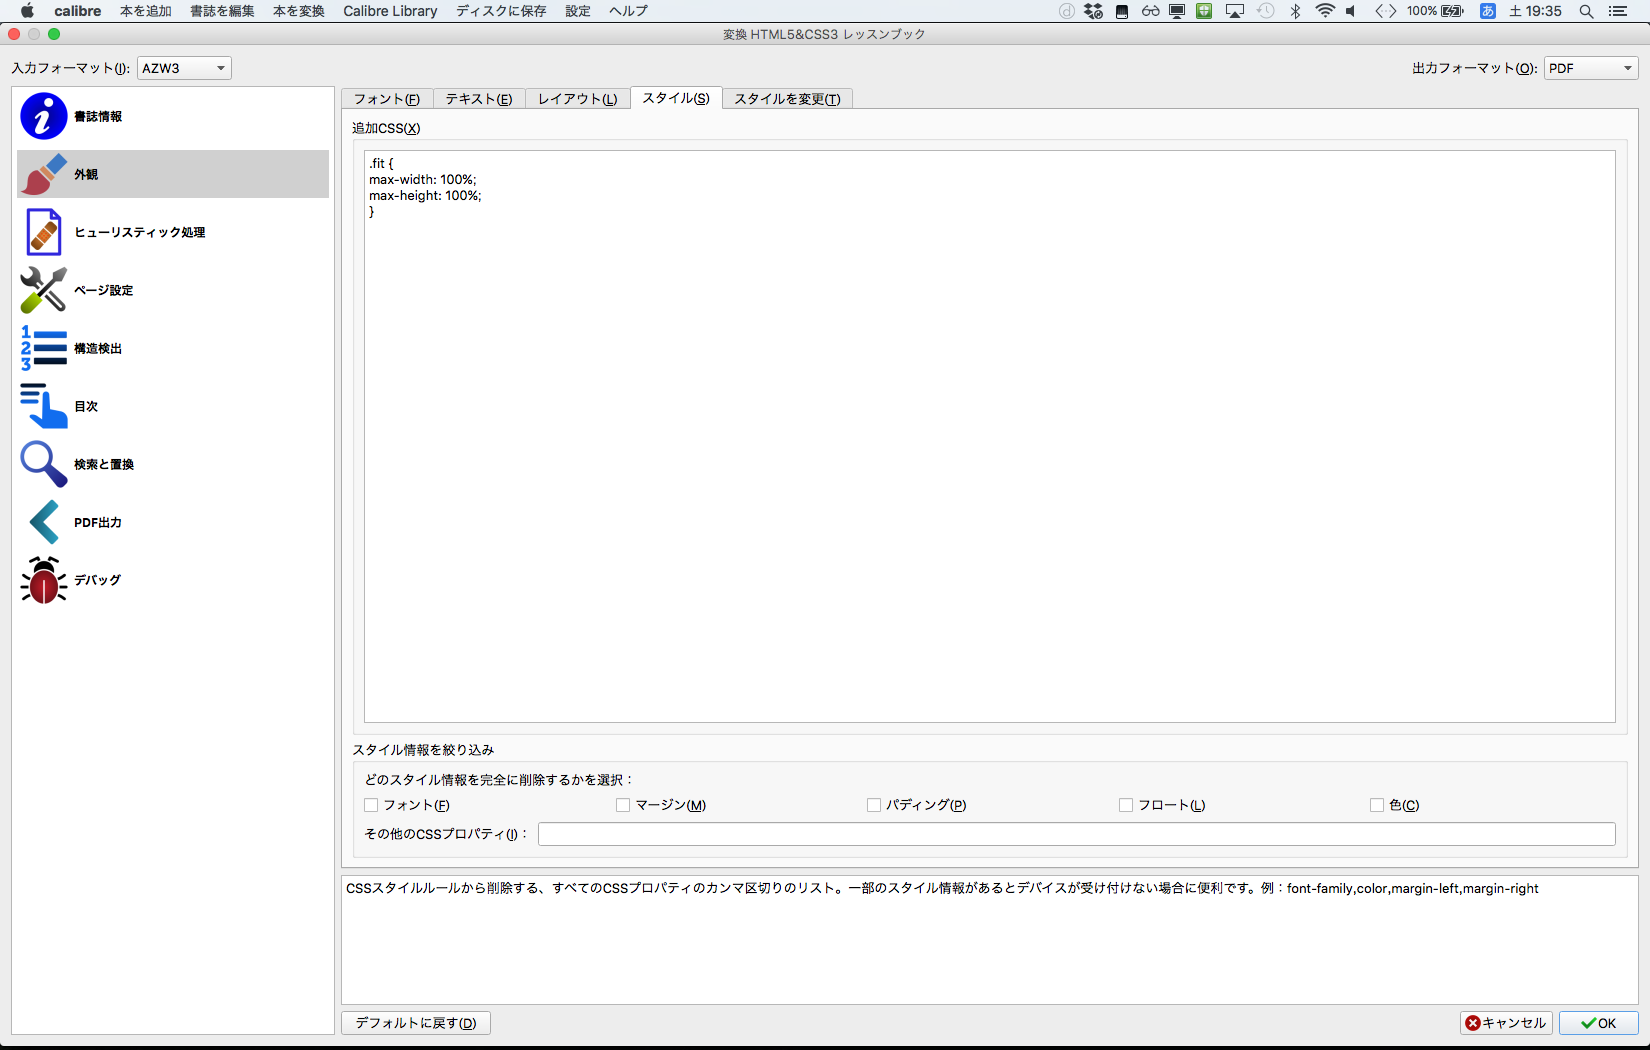Open the 目次 section icon

[44, 406]
